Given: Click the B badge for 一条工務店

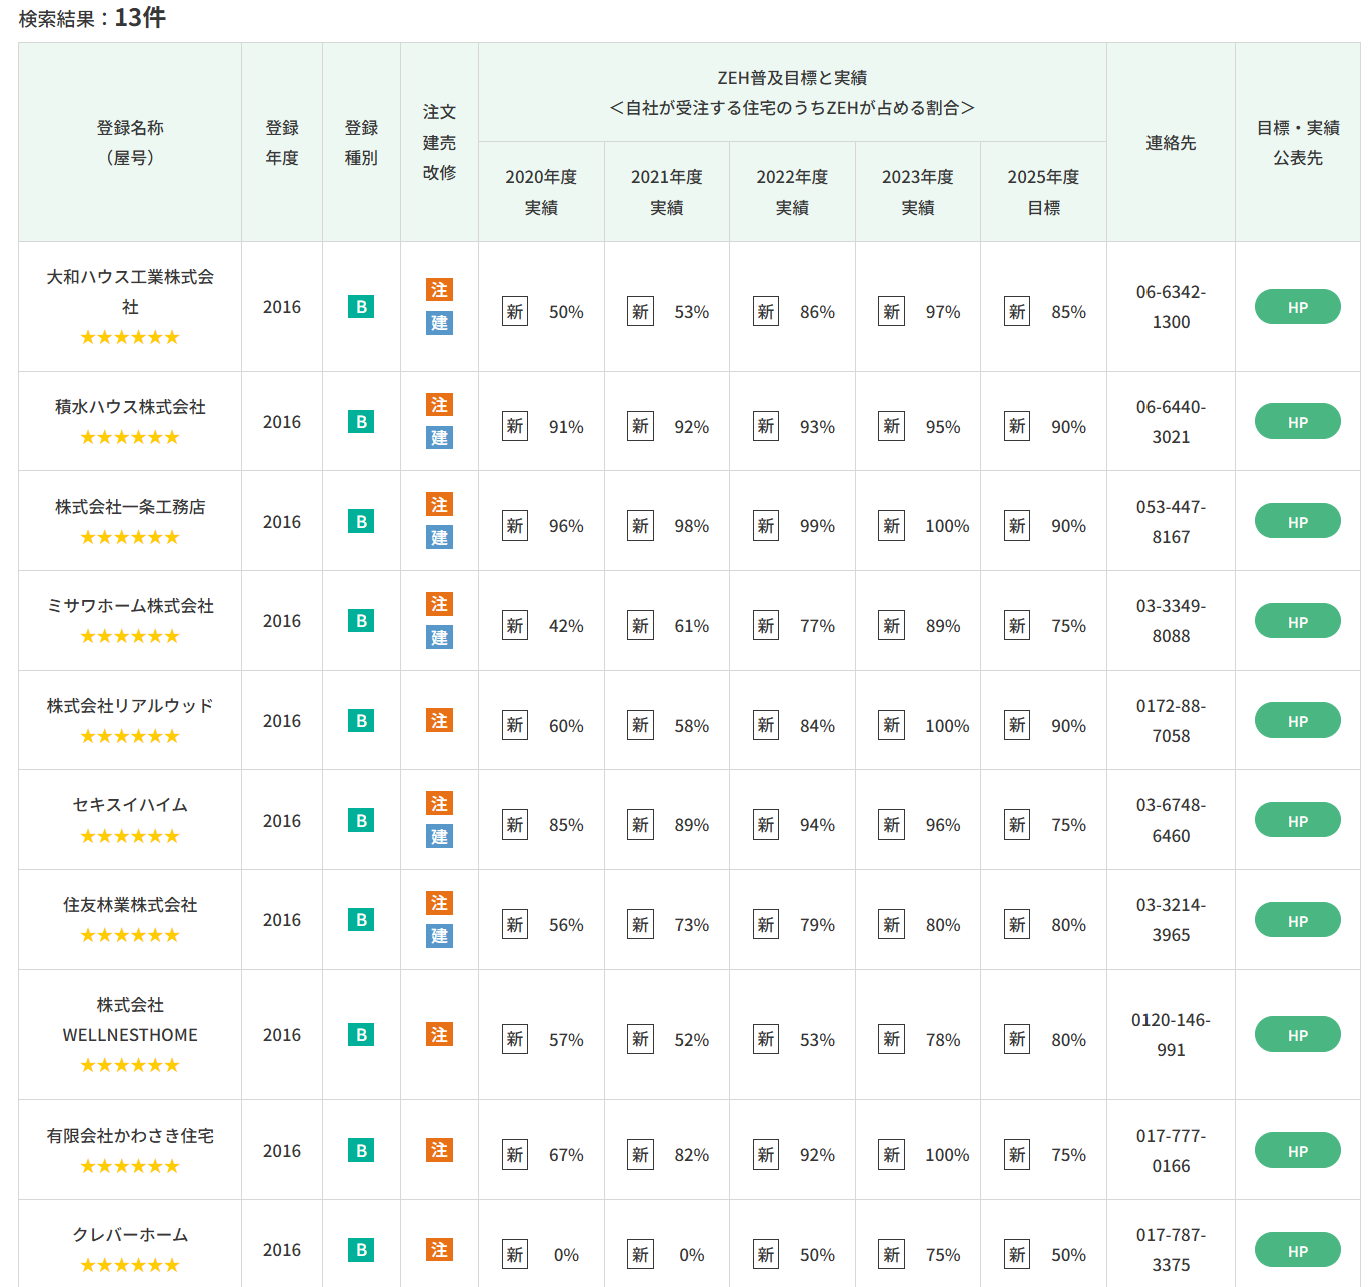Looking at the screenshot, I should (x=361, y=522).
